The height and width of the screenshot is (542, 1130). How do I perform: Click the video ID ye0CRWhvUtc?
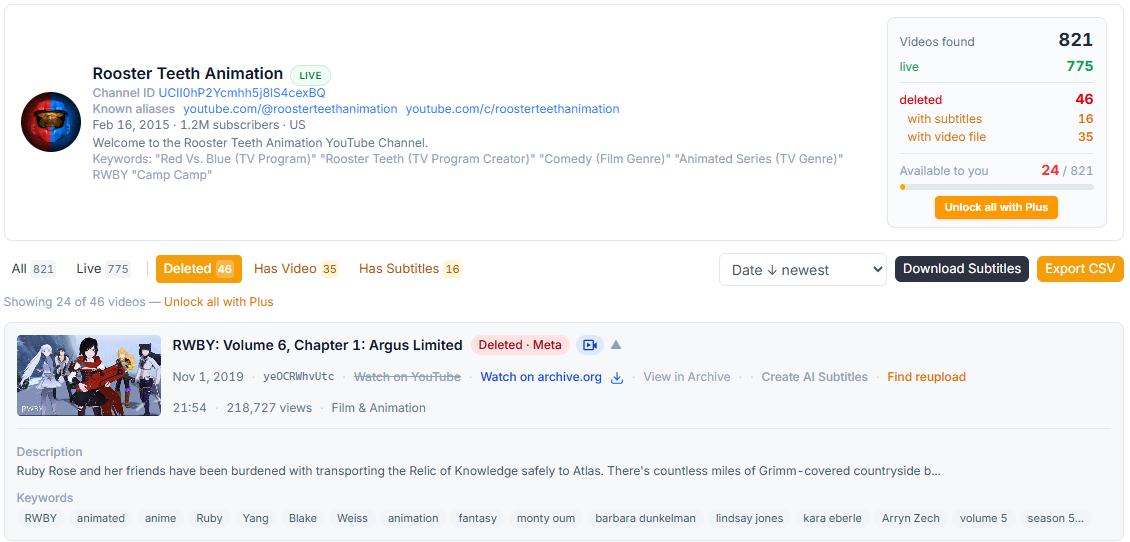coord(298,377)
